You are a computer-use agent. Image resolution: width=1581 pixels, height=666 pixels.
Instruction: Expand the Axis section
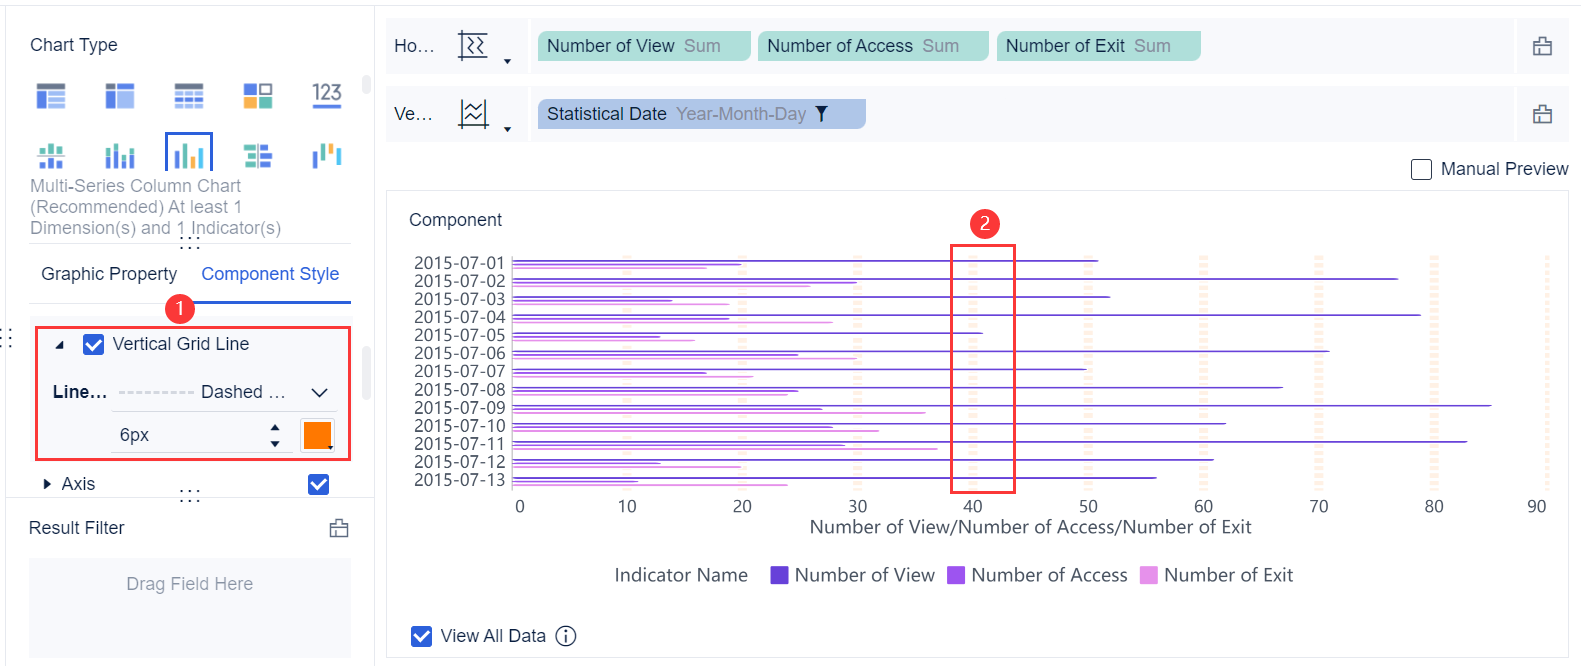click(x=47, y=484)
